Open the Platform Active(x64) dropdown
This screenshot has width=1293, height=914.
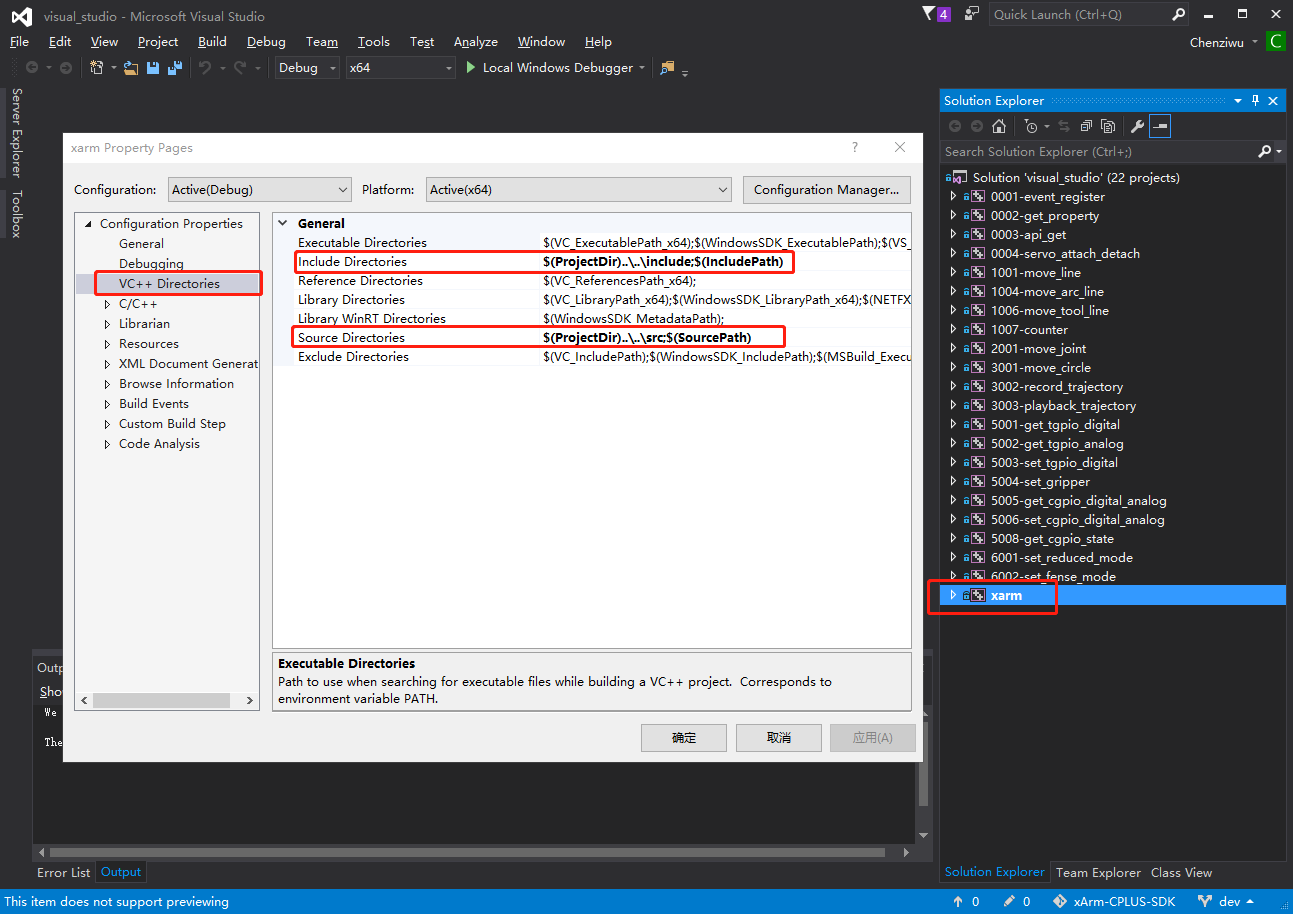(x=579, y=189)
